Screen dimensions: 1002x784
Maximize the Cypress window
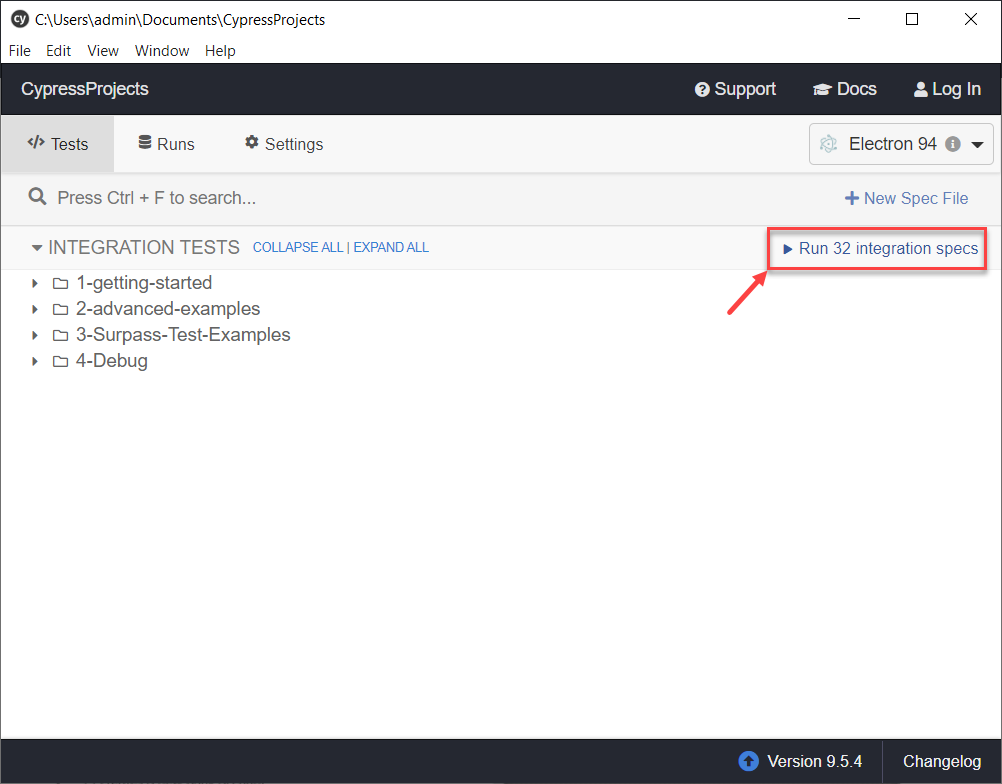(x=912, y=19)
